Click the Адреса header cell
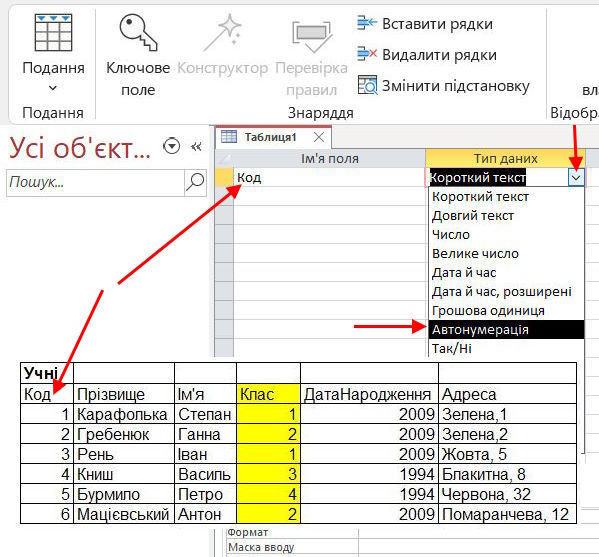599x557 pixels. pyautogui.click(x=507, y=393)
